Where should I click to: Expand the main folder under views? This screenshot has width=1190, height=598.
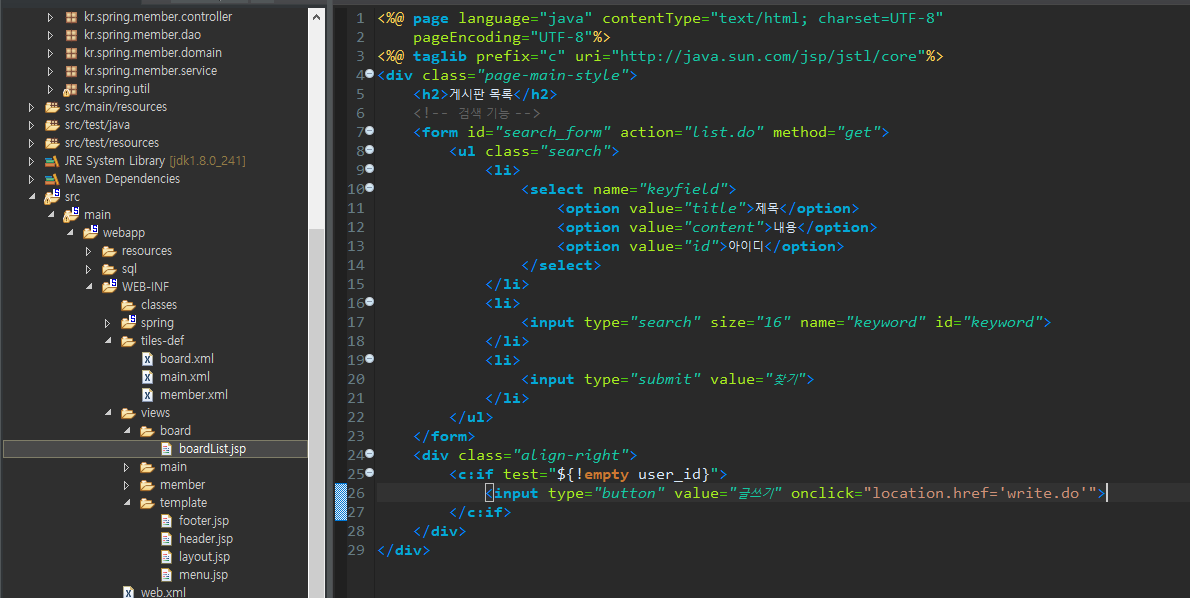click(x=127, y=467)
